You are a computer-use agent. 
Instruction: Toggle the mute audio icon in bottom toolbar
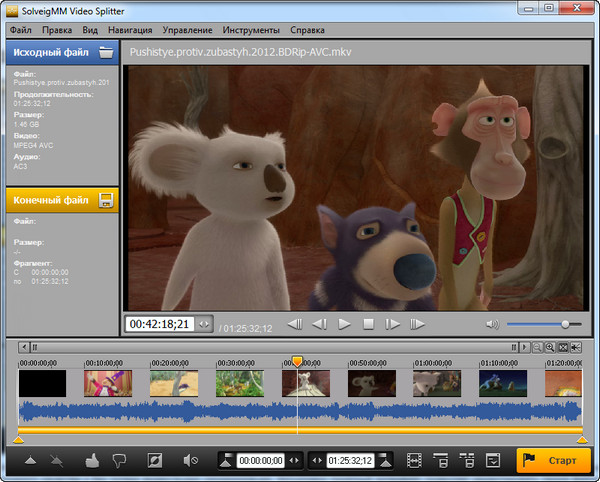point(191,461)
